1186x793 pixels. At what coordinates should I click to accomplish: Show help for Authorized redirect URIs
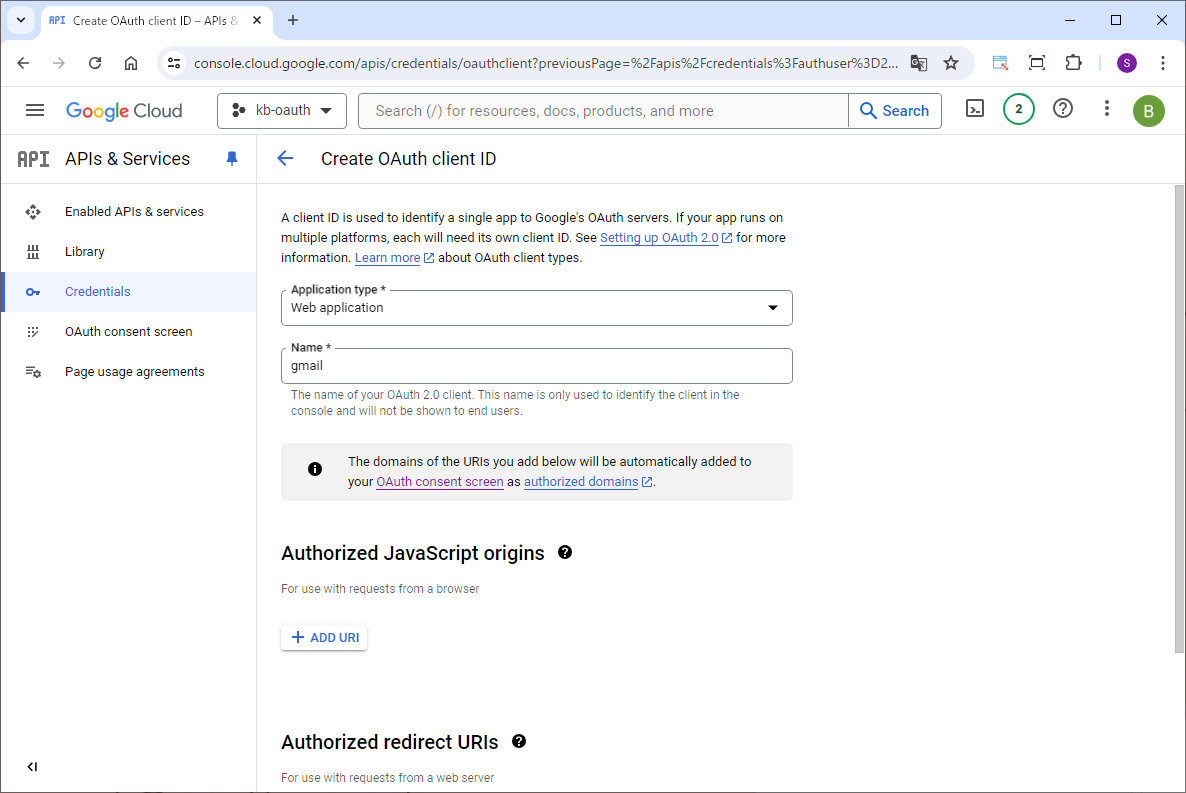(519, 741)
